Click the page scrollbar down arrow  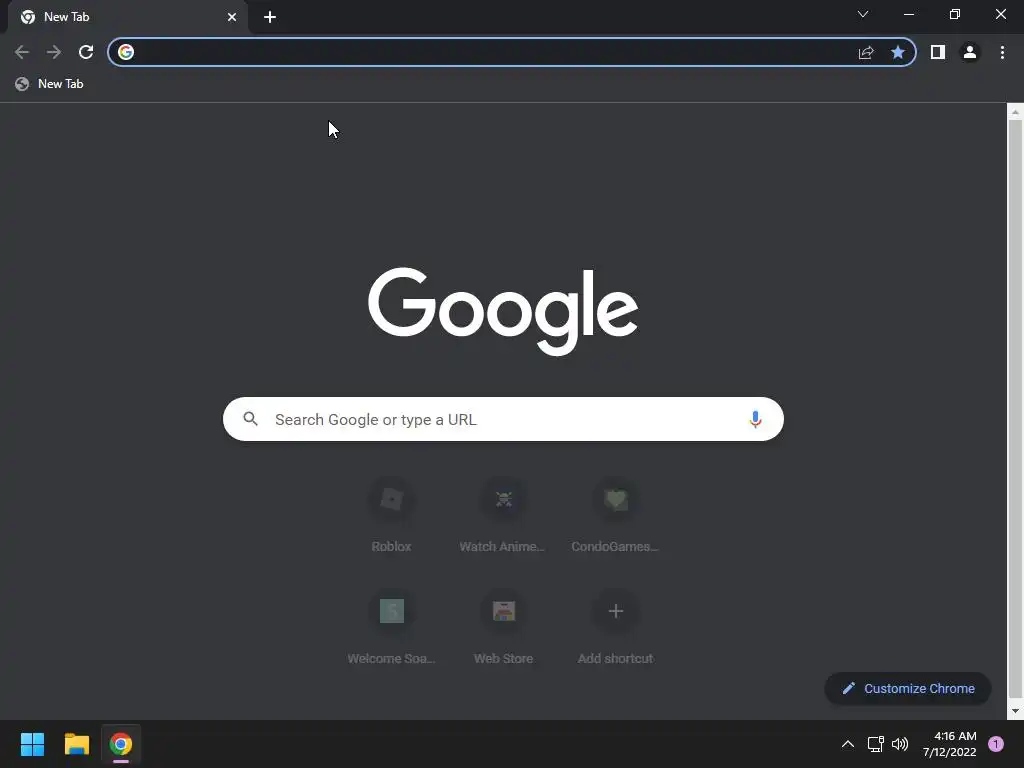point(1015,711)
